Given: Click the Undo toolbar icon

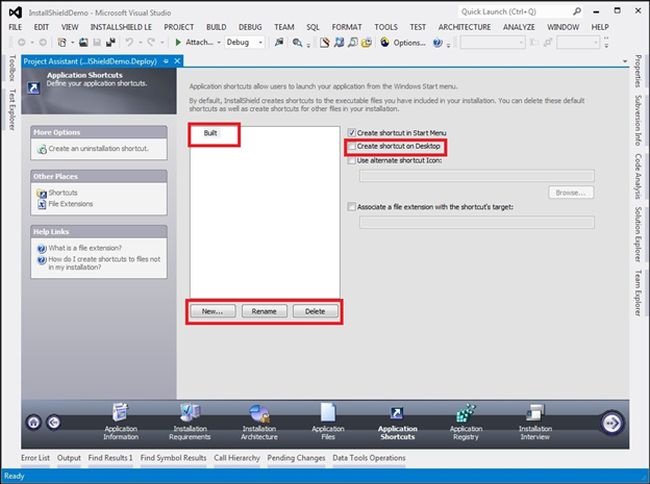Looking at the screenshot, I should pos(129,42).
